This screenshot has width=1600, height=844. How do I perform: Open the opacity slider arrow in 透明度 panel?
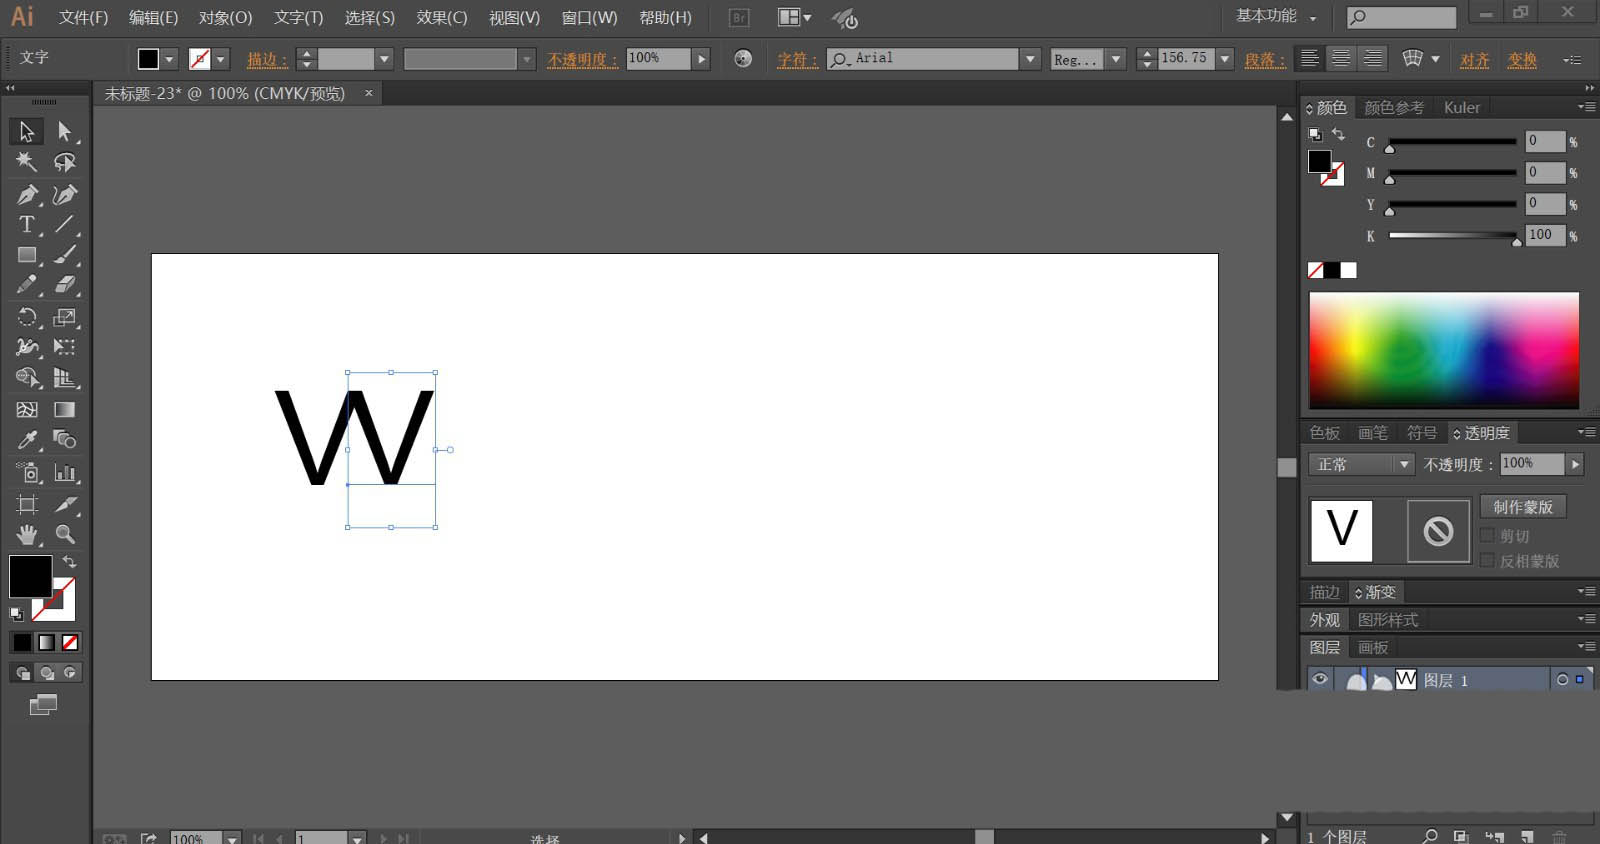[x=1575, y=464]
